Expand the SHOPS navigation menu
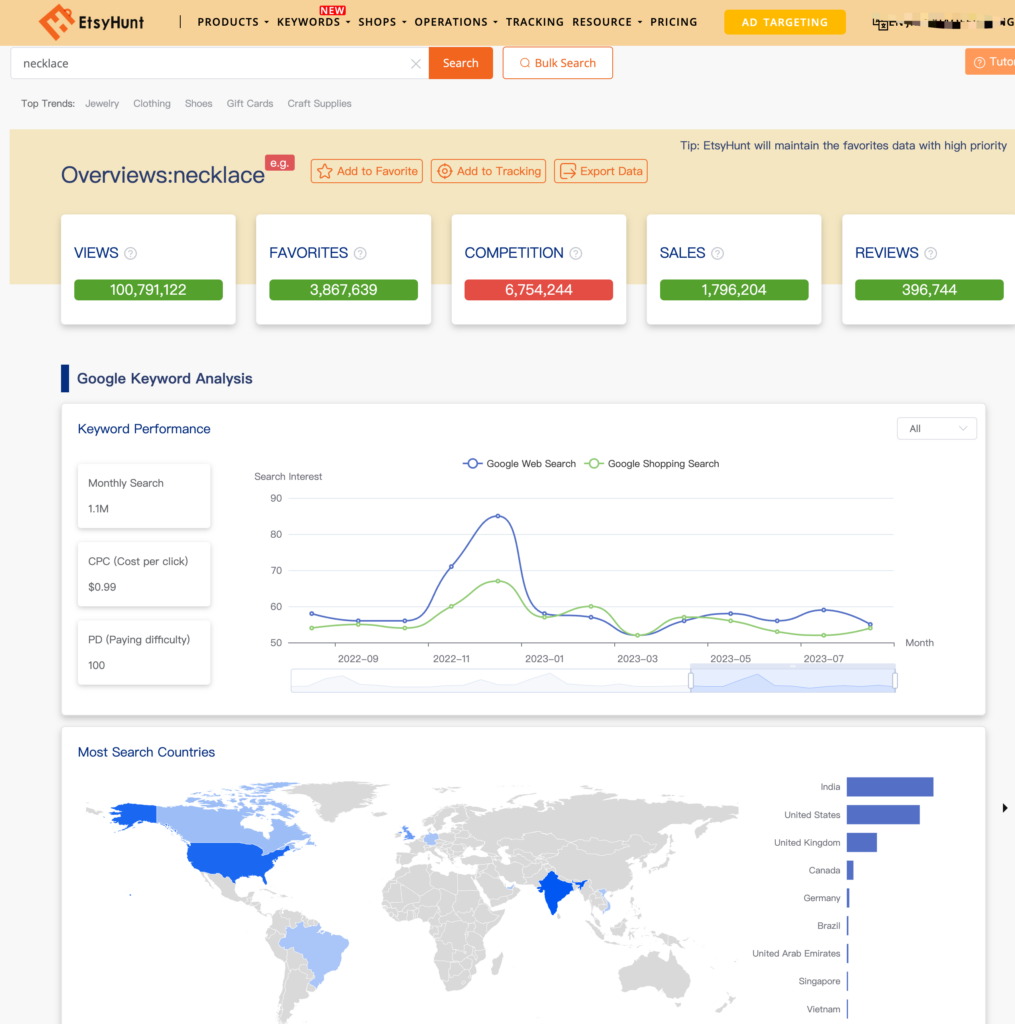The image size is (1015, 1024). coord(382,22)
